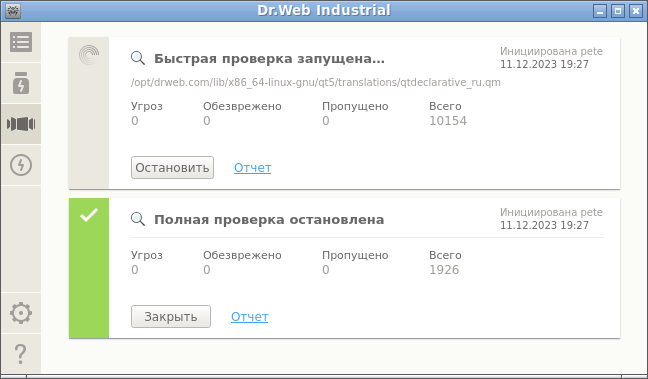The width and height of the screenshot is (648, 379).
Task: Click the Быстрая проверка запущена heading
Action: coord(269,59)
